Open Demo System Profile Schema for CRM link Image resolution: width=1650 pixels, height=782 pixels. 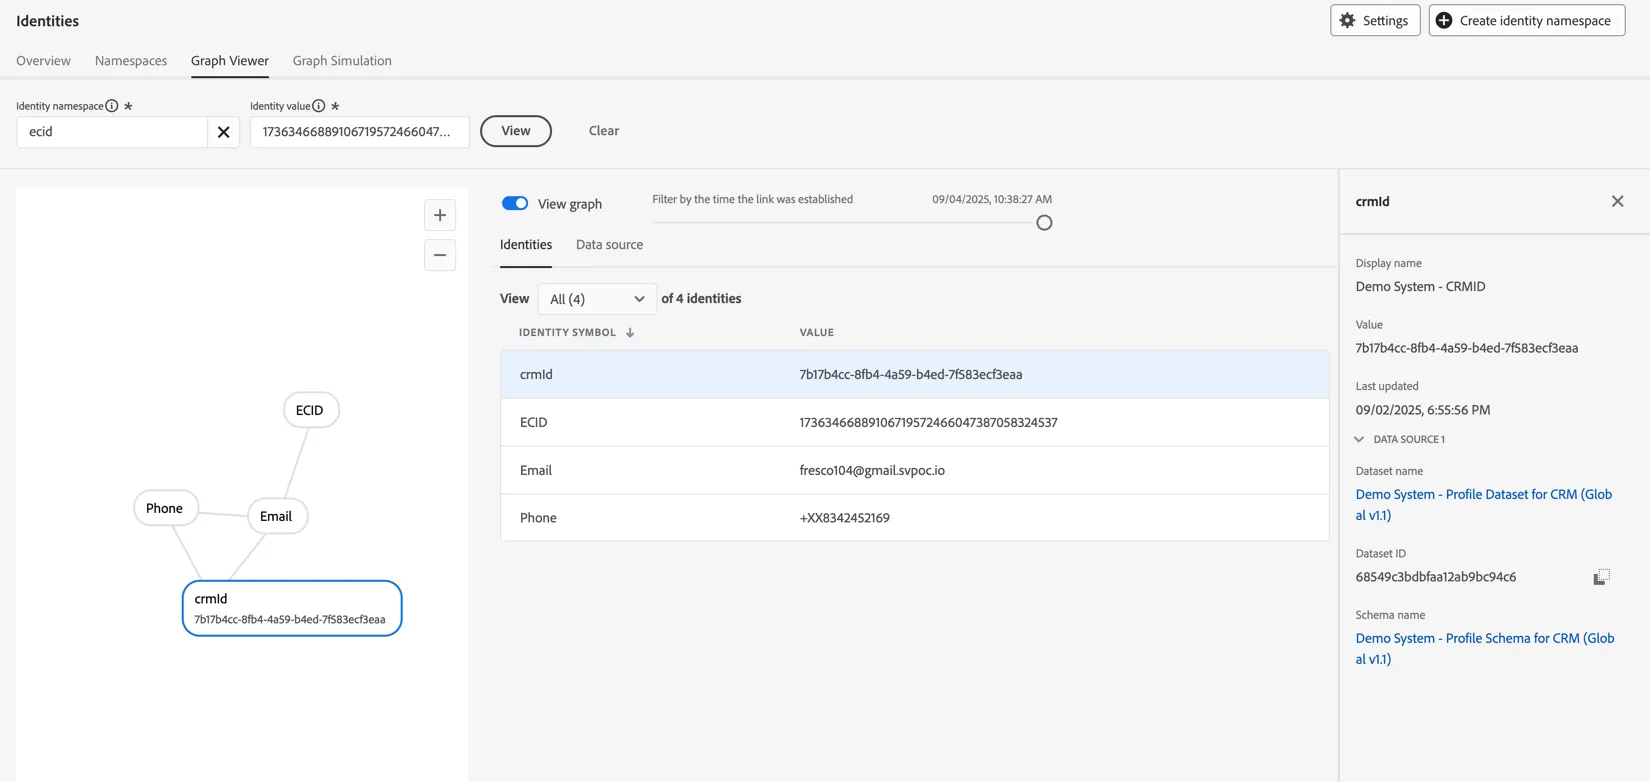(1484, 648)
